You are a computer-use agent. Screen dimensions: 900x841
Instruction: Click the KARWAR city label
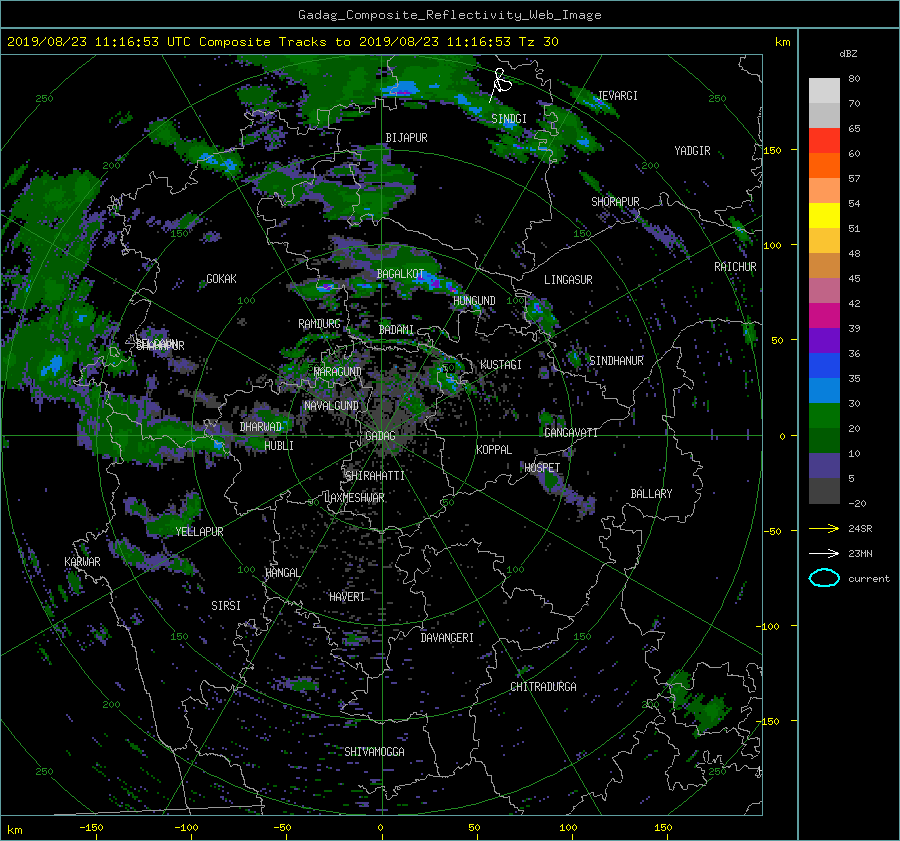click(x=82, y=561)
